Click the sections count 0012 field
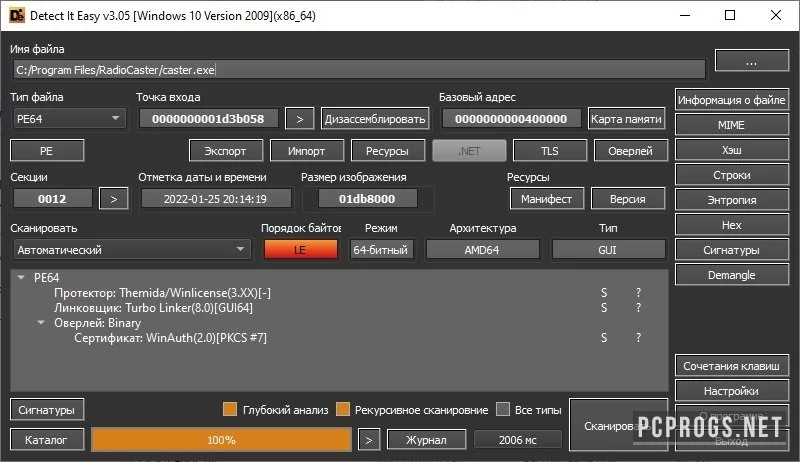Viewport: 800px width, 462px height. pyautogui.click(x=52, y=198)
